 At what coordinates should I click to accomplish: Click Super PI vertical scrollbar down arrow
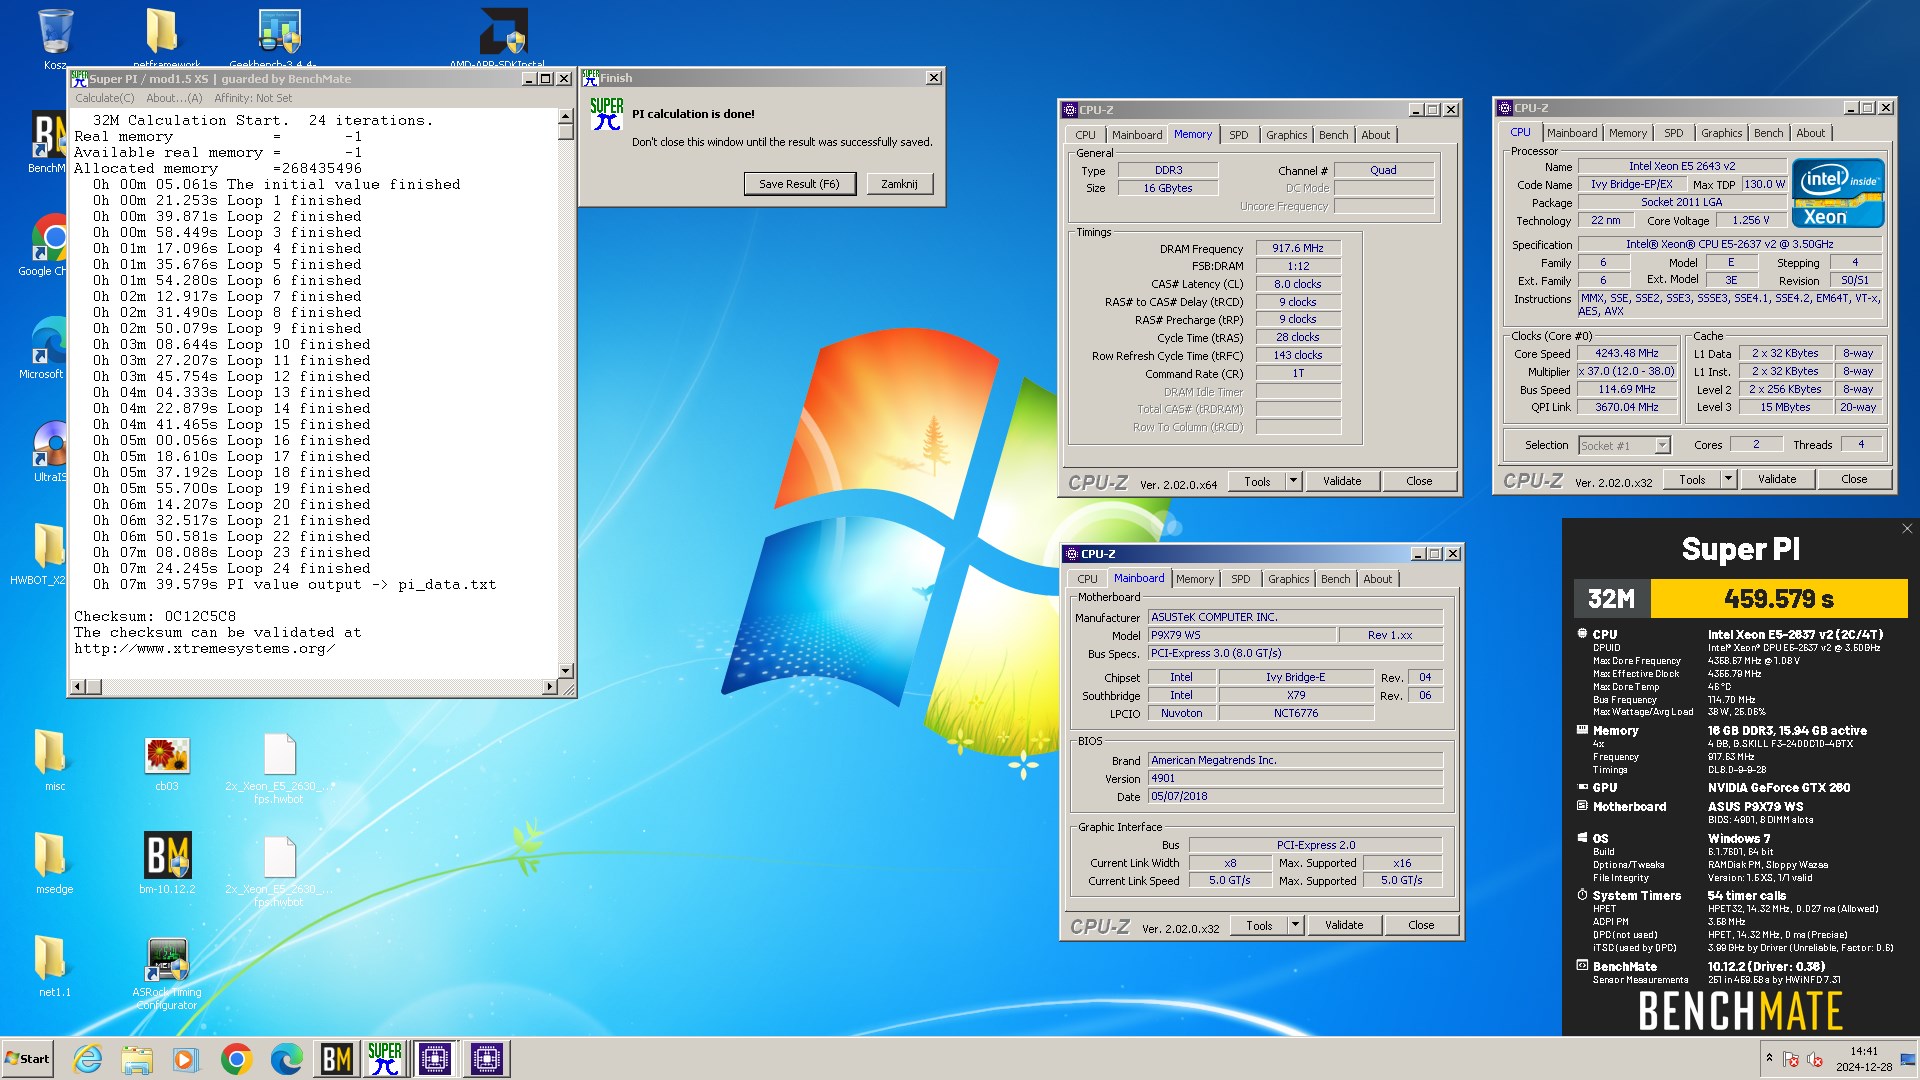tap(566, 670)
